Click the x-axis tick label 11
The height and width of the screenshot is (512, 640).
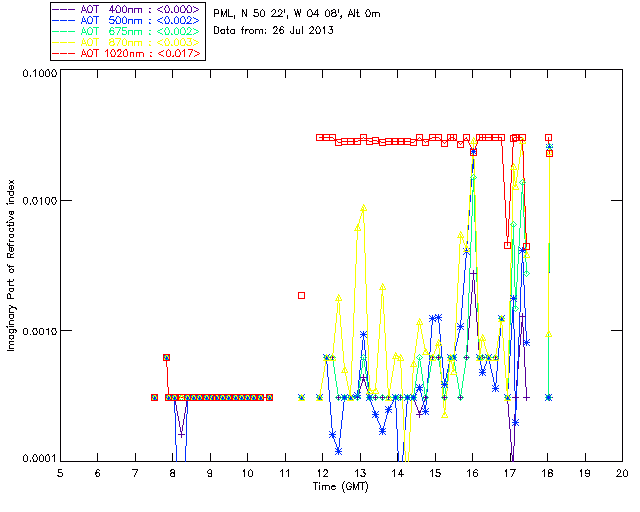[285, 473]
